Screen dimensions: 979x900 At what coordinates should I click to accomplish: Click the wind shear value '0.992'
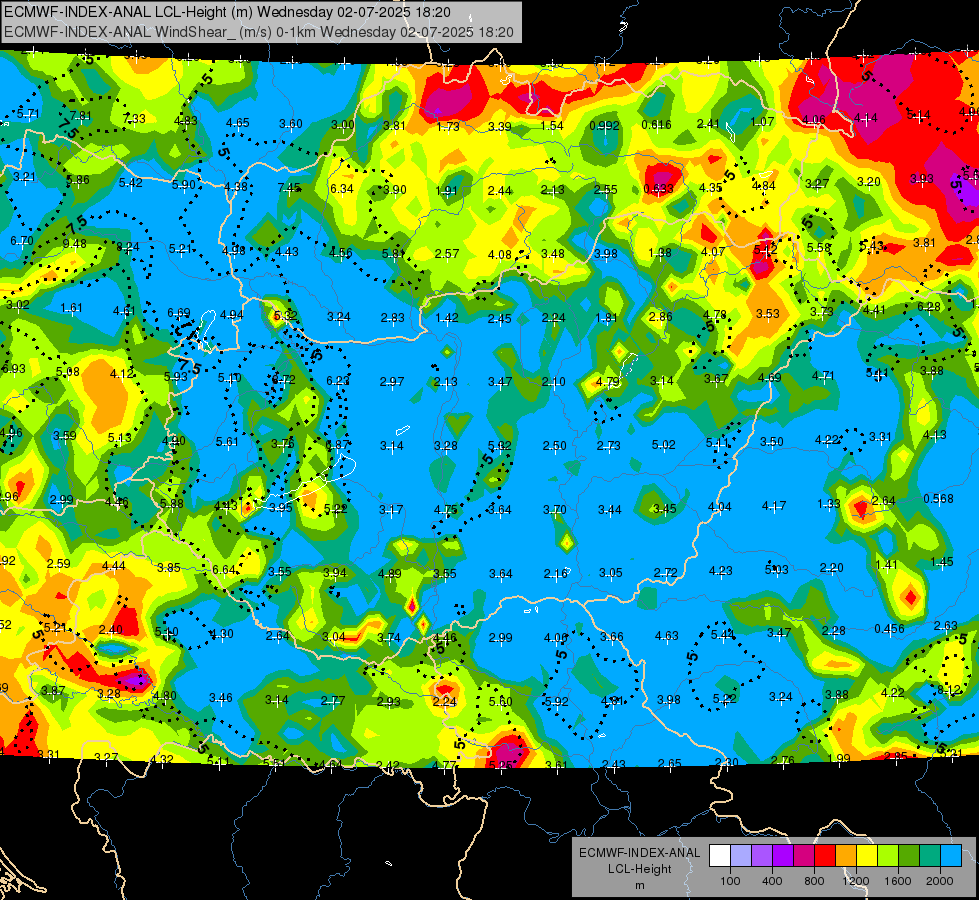pos(604,126)
